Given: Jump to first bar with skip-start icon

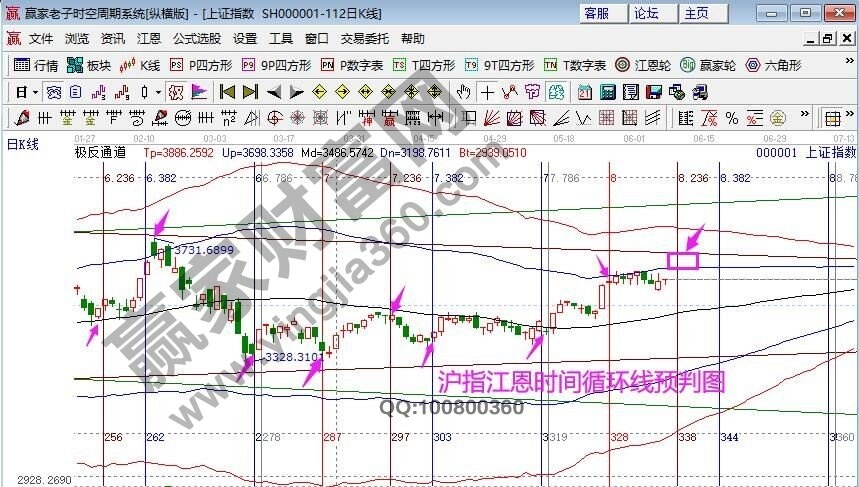Looking at the screenshot, I should point(227,92).
